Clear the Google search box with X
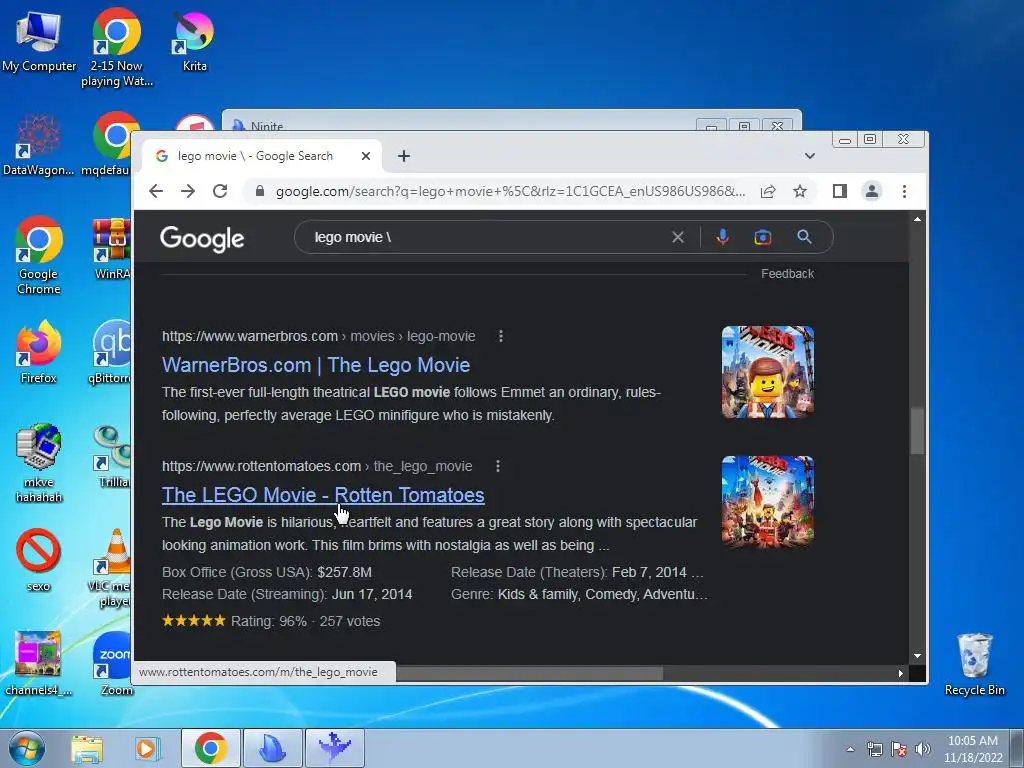The height and width of the screenshot is (768, 1024). [x=678, y=237]
